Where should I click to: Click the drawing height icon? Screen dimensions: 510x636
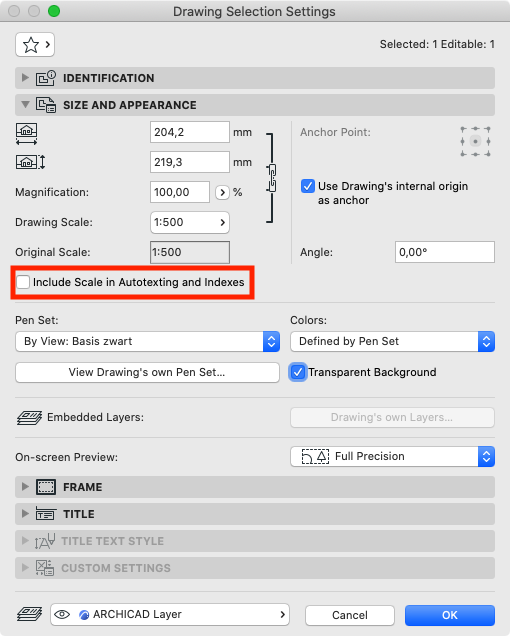pyautogui.click(x=30, y=162)
